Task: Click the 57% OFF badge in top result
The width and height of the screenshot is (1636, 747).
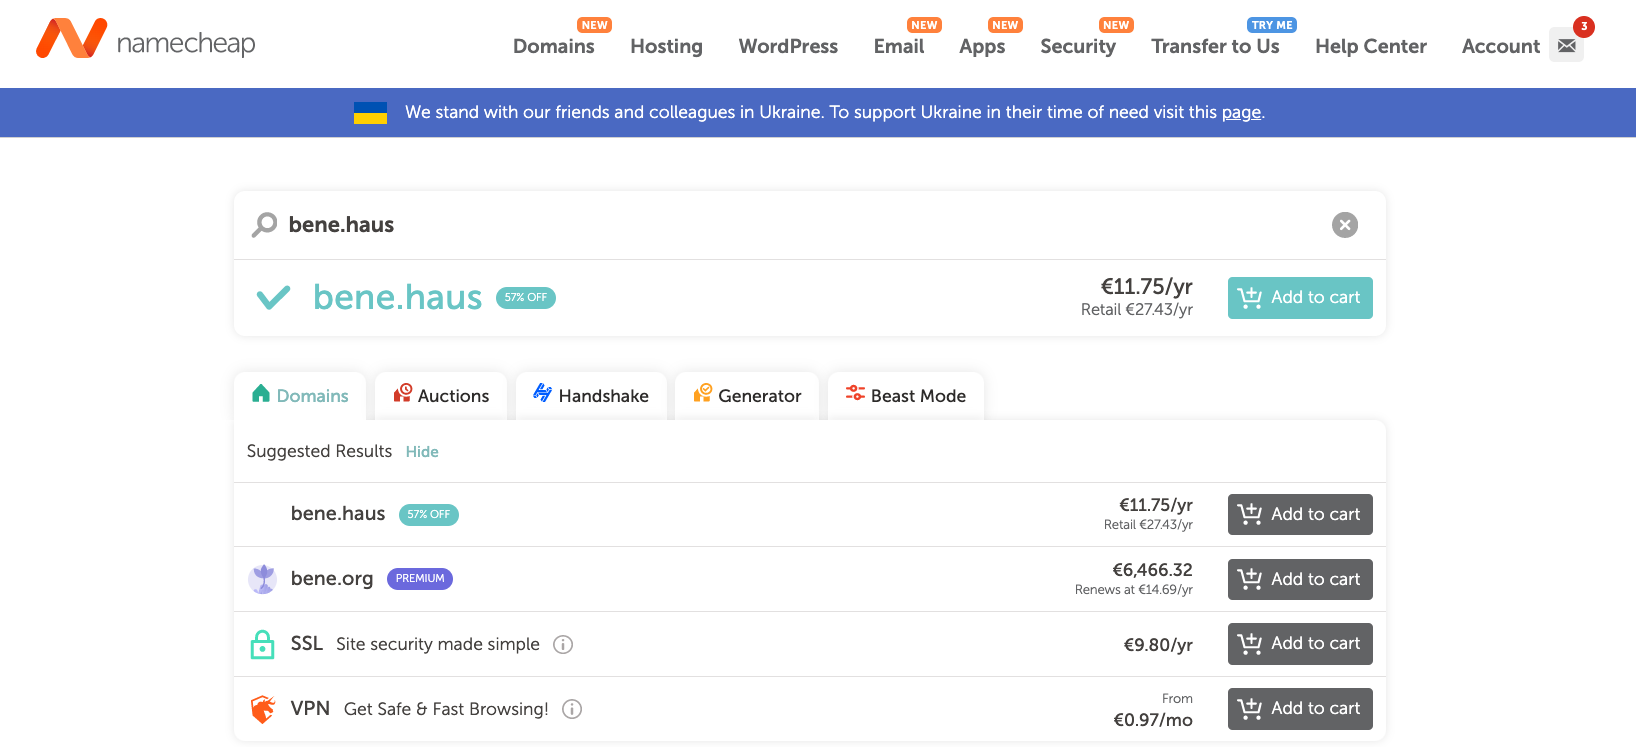Action: (526, 298)
